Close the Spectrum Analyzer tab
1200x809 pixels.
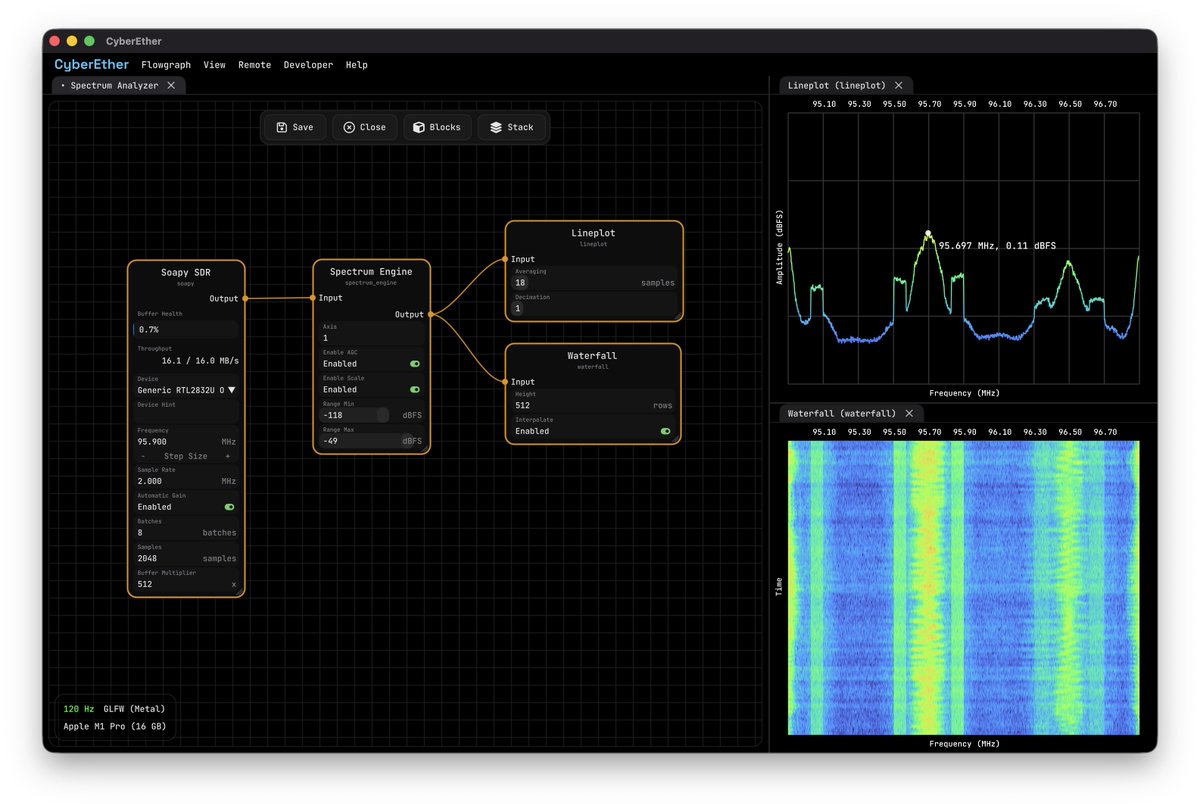tap(171, 86)
